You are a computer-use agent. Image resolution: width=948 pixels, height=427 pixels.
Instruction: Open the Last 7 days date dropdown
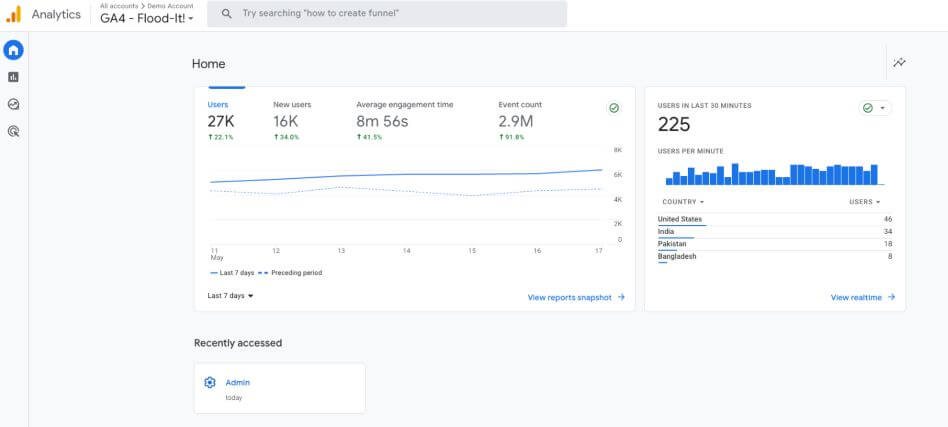click(231, 296)
